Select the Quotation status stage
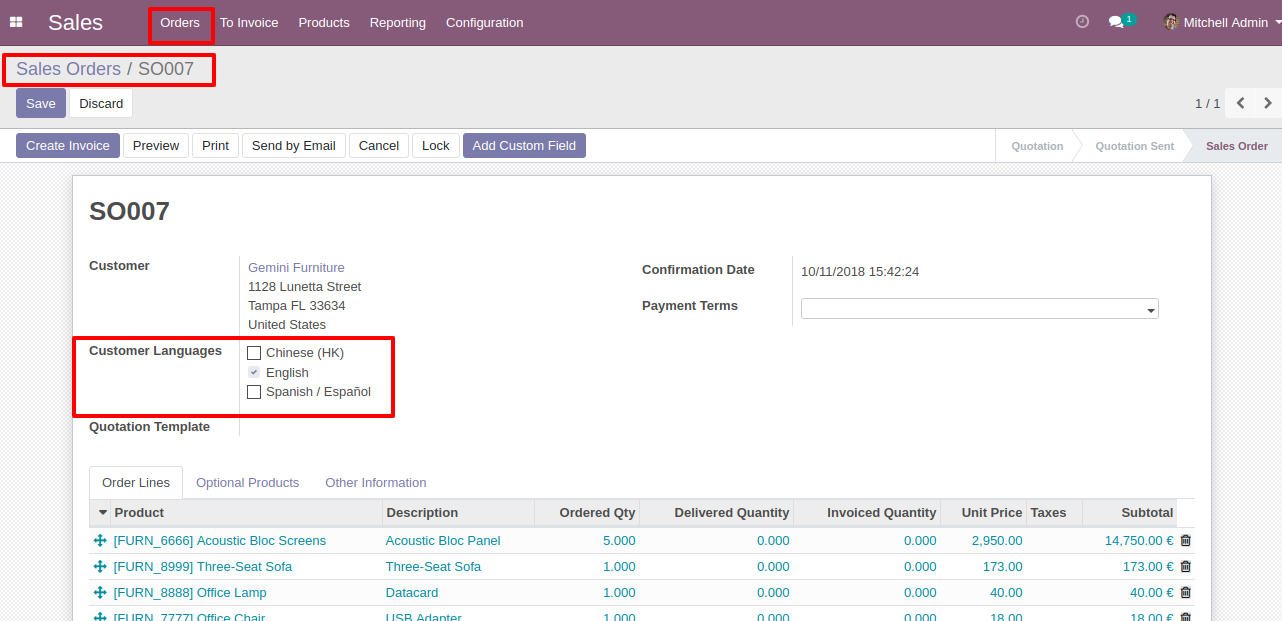 pyautogui.click(x=1037, y=146)
